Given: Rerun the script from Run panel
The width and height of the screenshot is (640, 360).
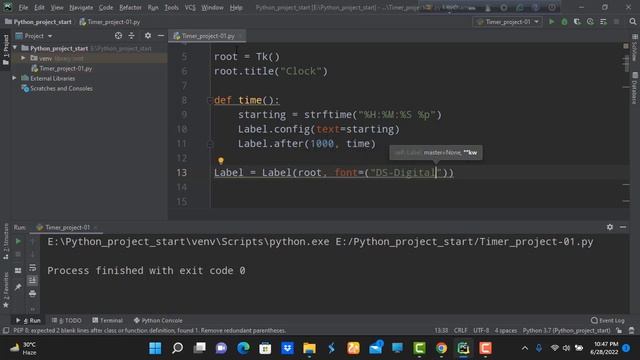Looking at the screenshot, I should 18,241.
